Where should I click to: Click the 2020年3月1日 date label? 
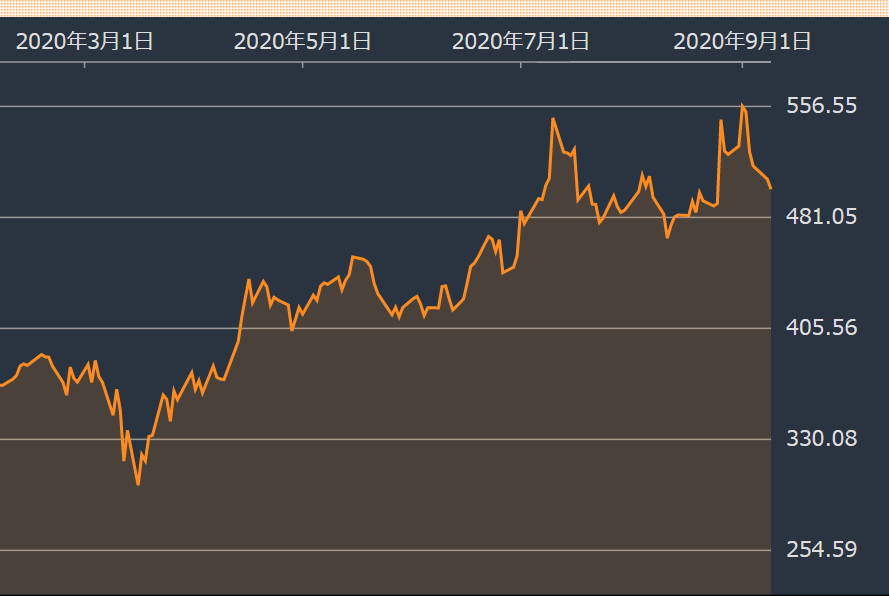point(85,41)
